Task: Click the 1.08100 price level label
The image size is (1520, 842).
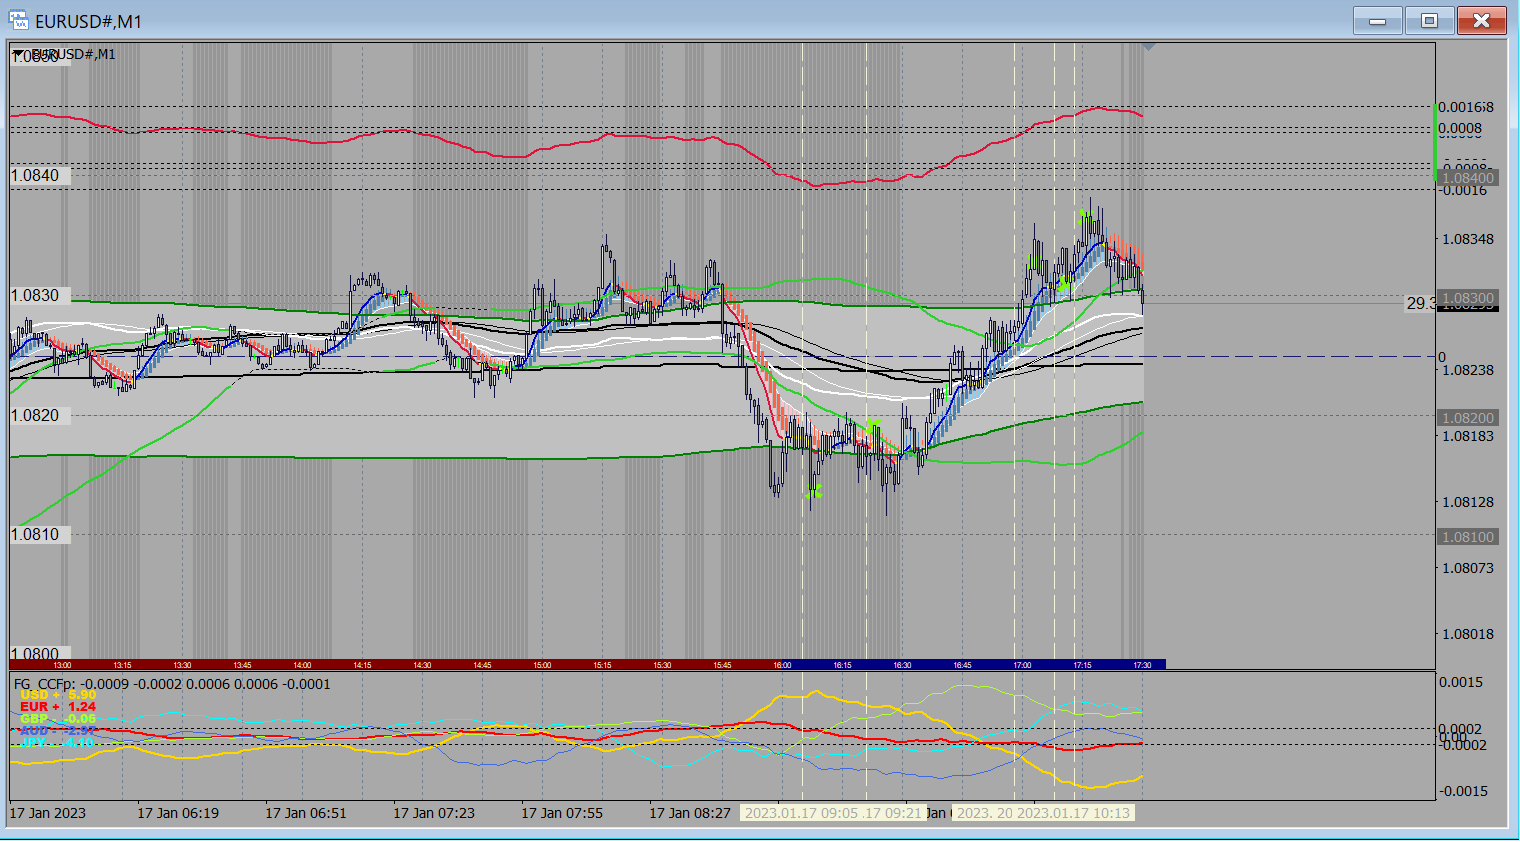Action: (1467, 537)
